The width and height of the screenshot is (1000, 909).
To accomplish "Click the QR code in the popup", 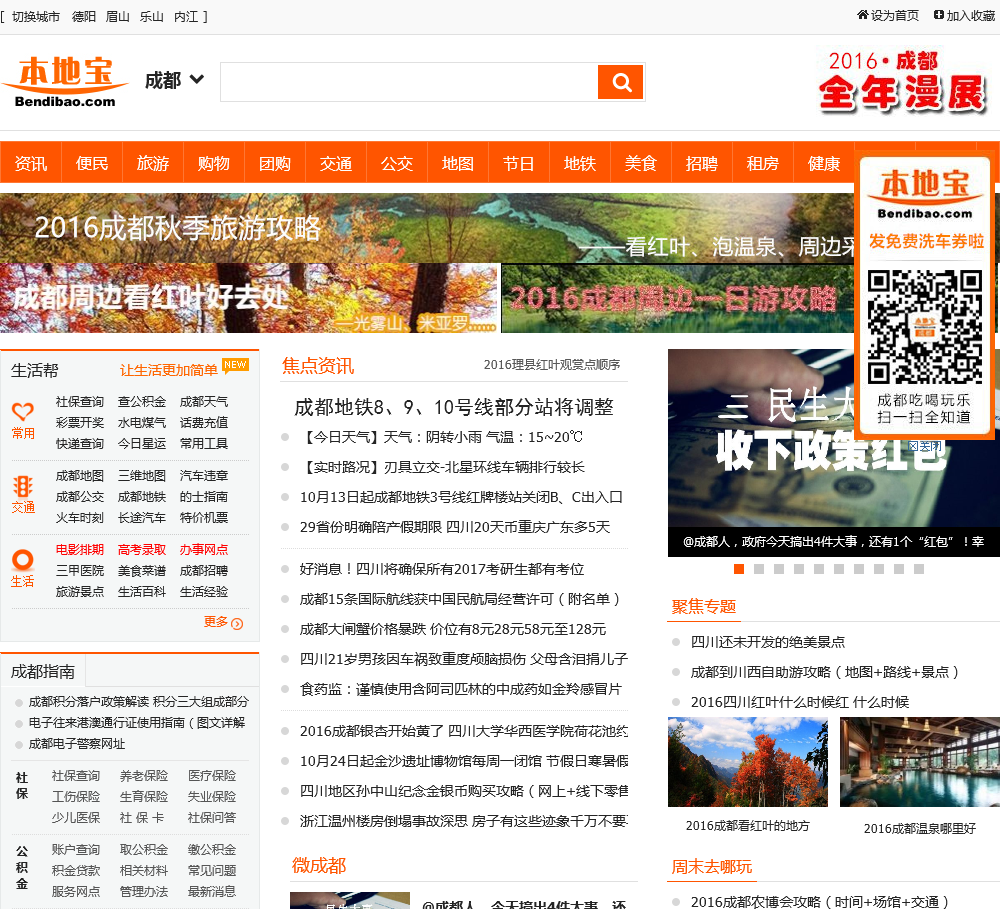I will 924,327.
